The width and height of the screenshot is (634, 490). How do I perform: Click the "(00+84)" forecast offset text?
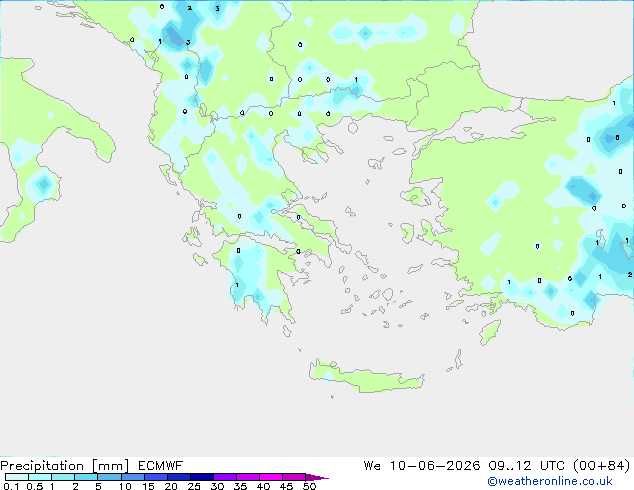pos(602,465)
